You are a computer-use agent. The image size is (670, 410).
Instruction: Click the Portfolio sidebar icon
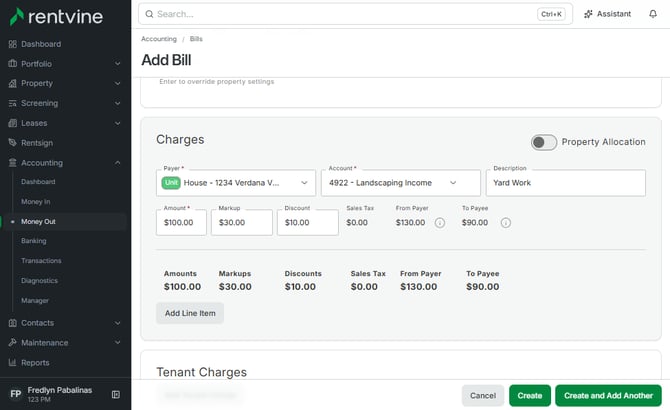tap(12, 64)
